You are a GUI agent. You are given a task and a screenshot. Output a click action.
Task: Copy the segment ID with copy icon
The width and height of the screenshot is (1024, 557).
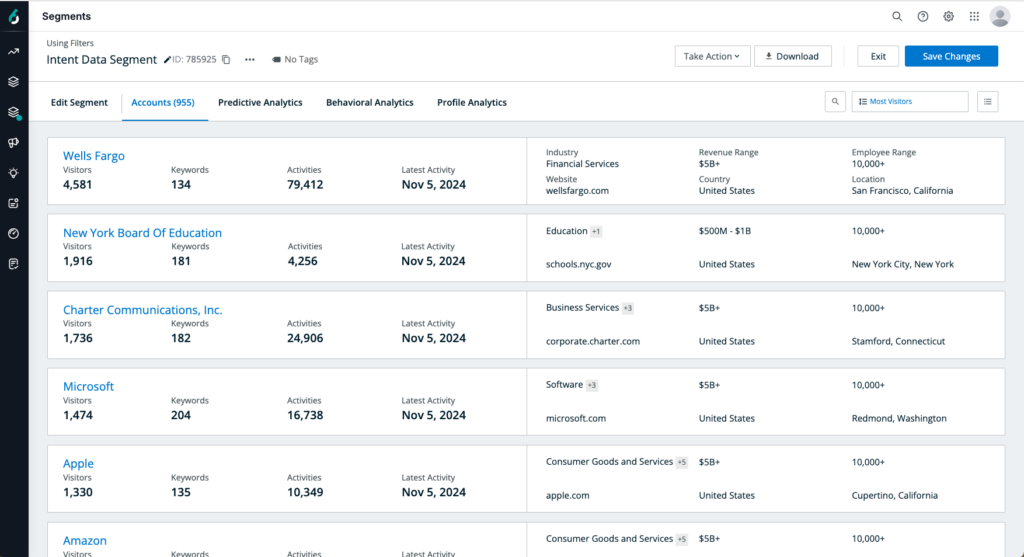click(226, 59)
